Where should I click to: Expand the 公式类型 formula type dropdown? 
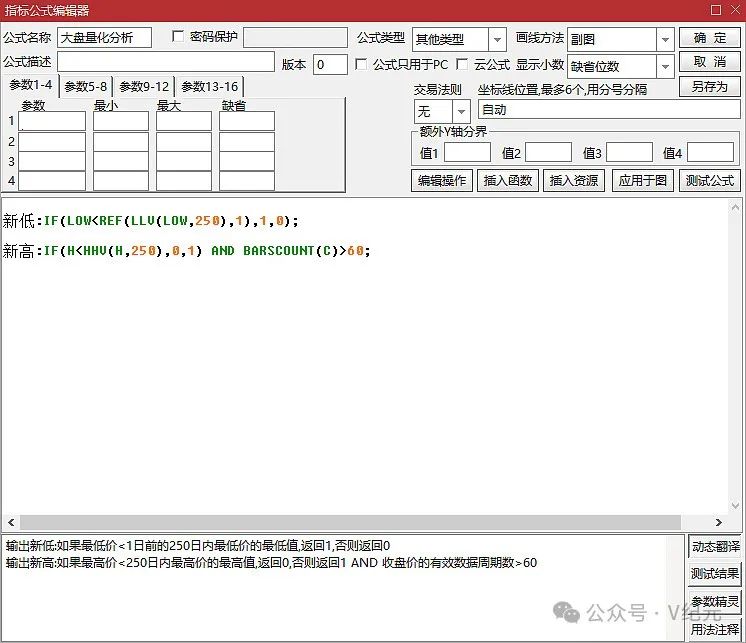497,39
